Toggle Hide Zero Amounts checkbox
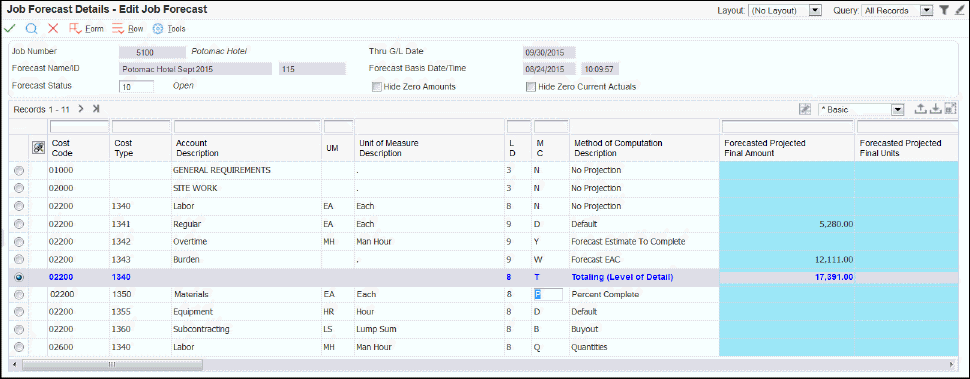 (x=376, y=87)
